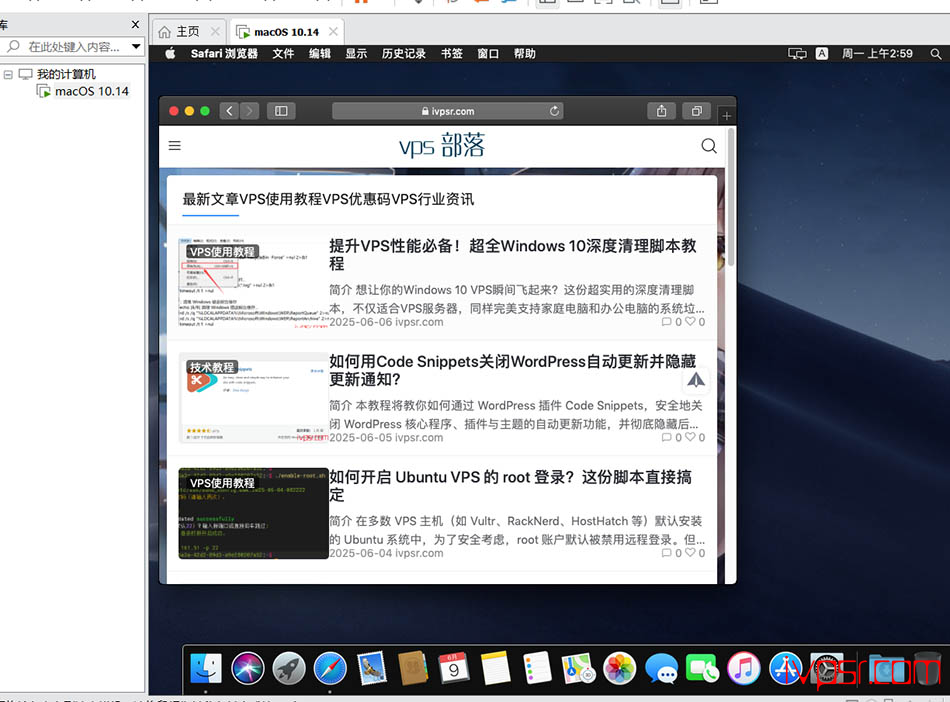Open a new Safari tab with plus
The image size is (950, 702).
tap(726, 116)
